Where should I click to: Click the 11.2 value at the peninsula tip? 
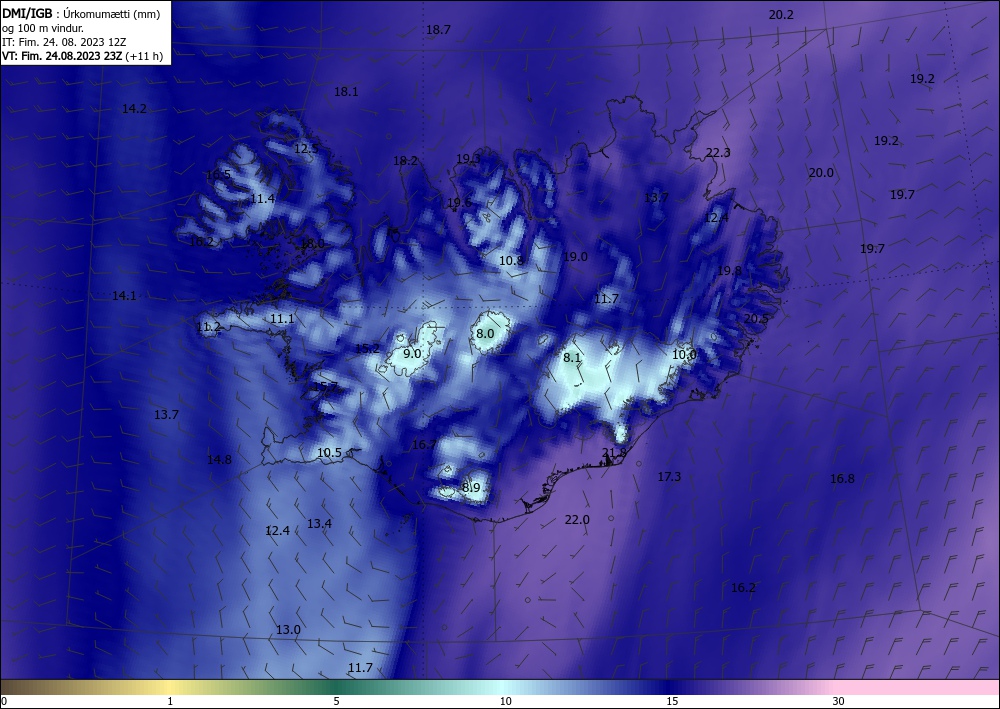(208, 327)
